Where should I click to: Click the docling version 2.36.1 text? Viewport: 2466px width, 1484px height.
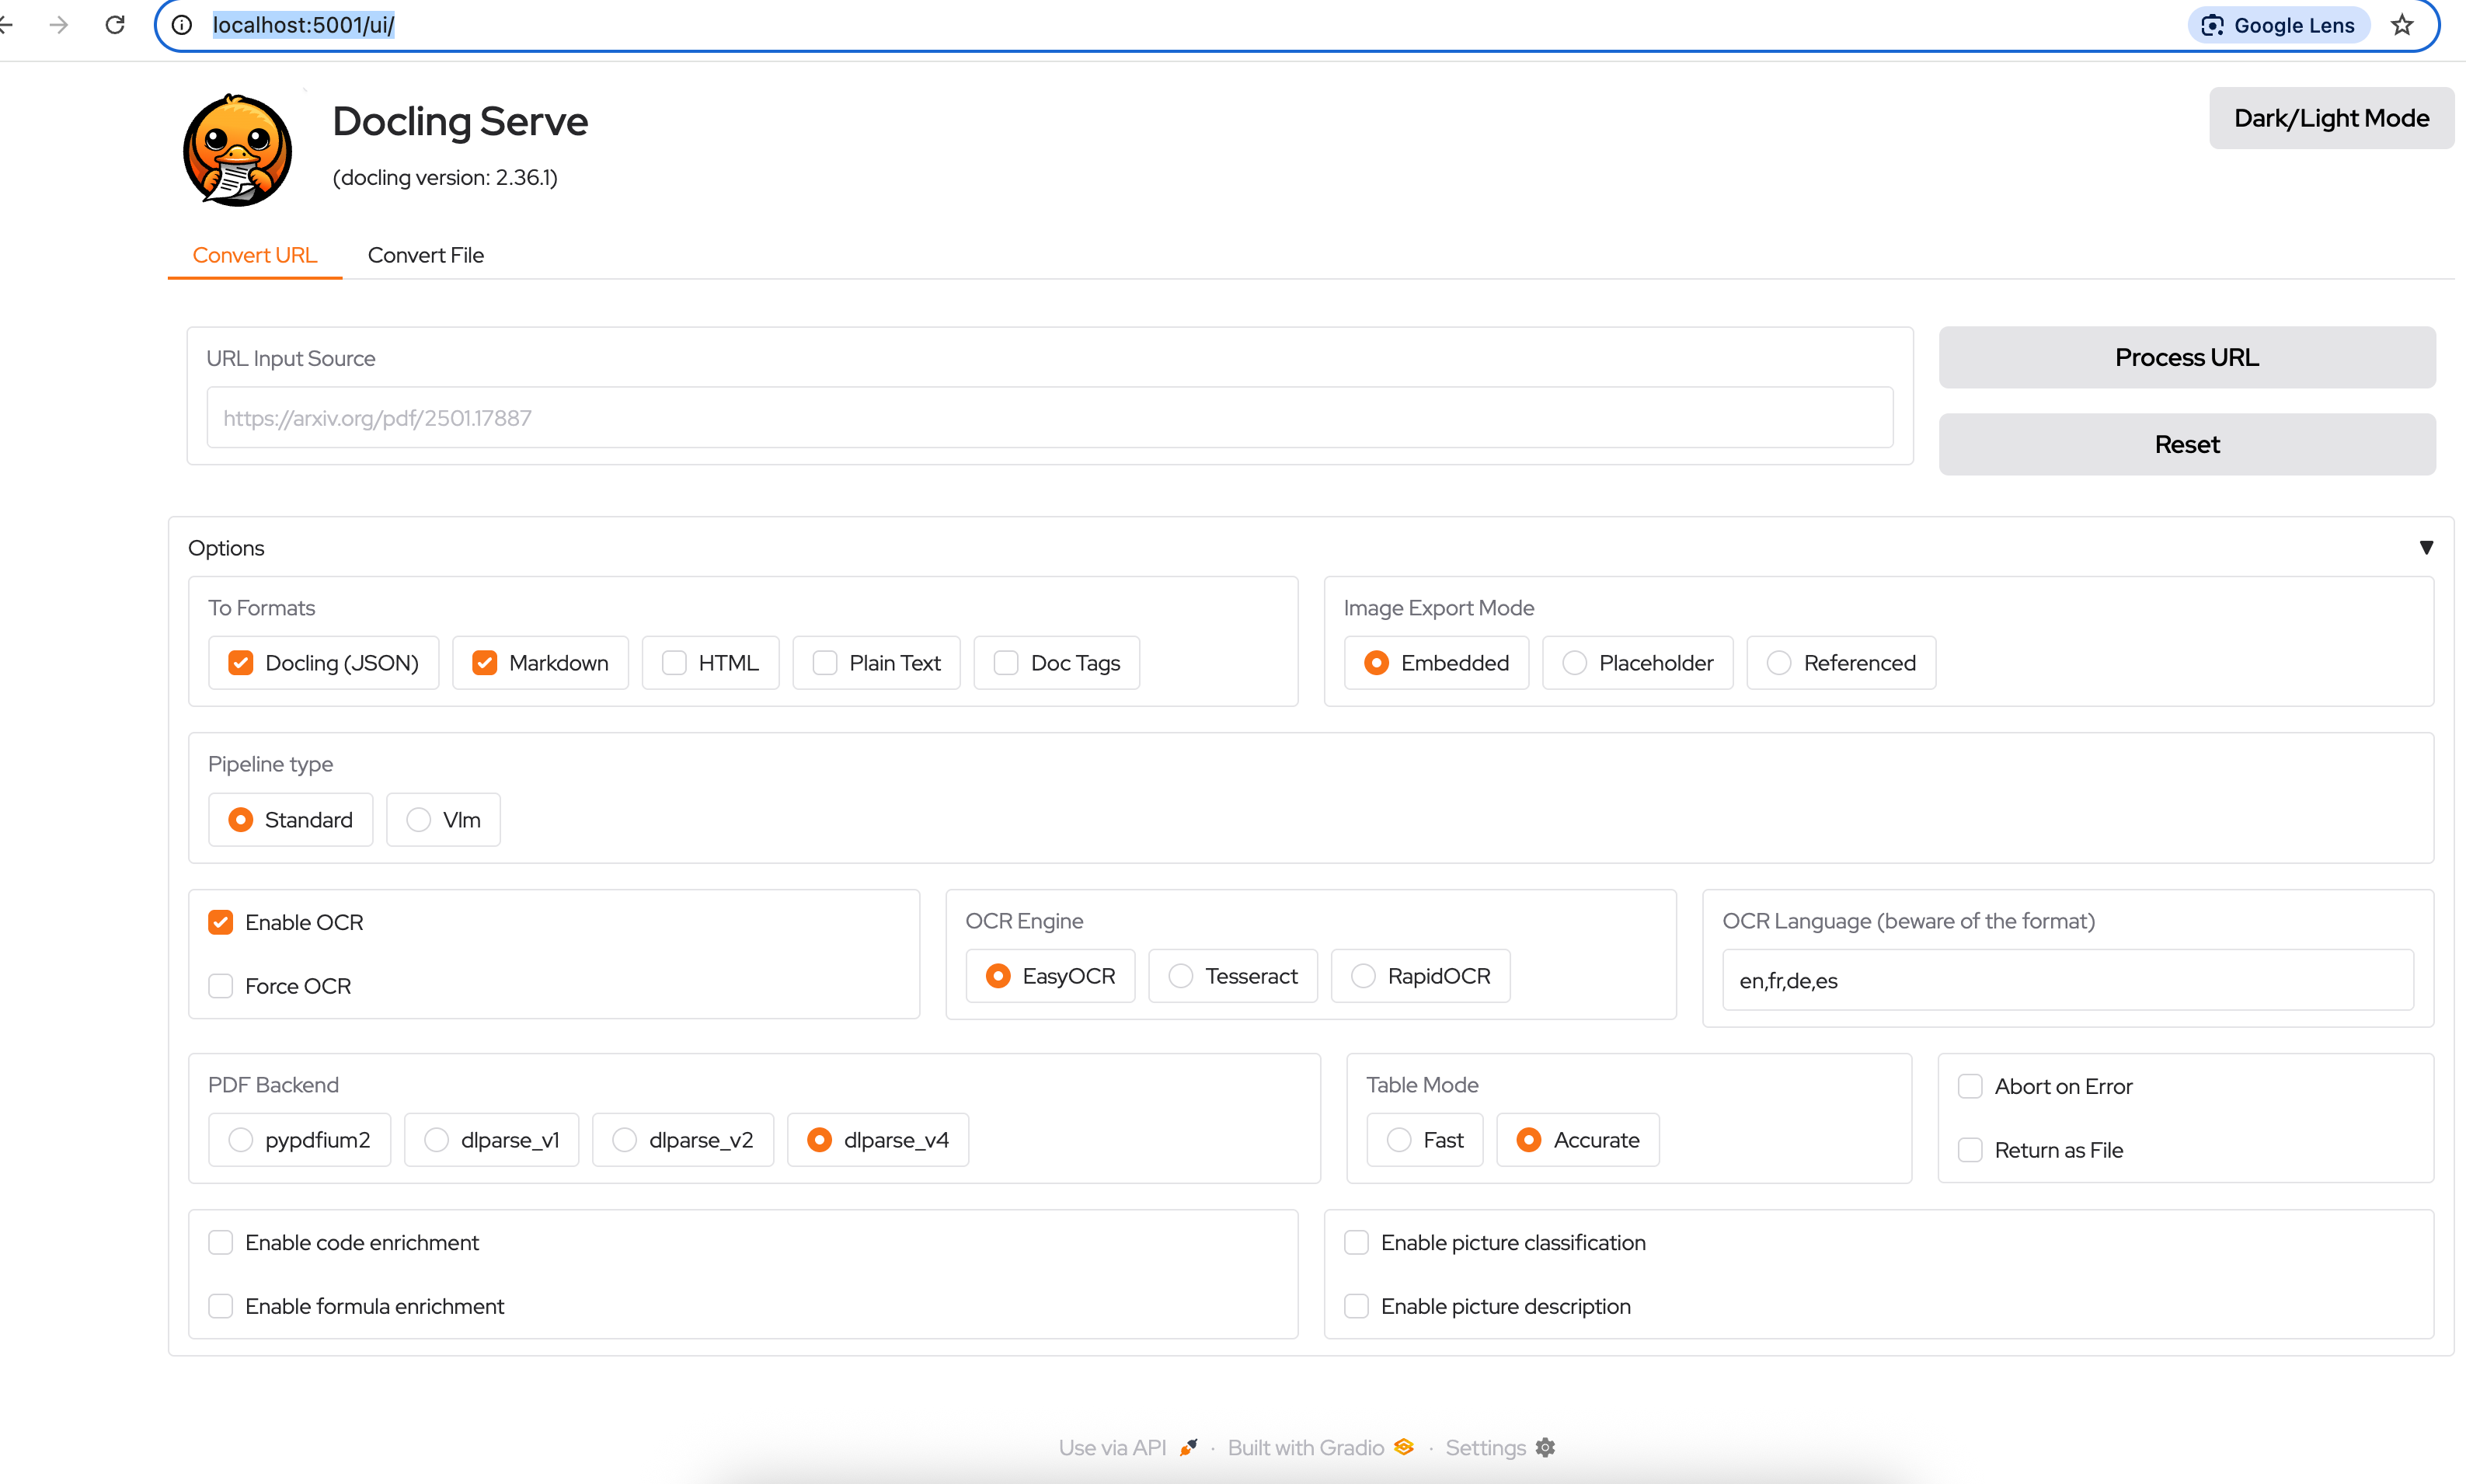pos(445,177)
